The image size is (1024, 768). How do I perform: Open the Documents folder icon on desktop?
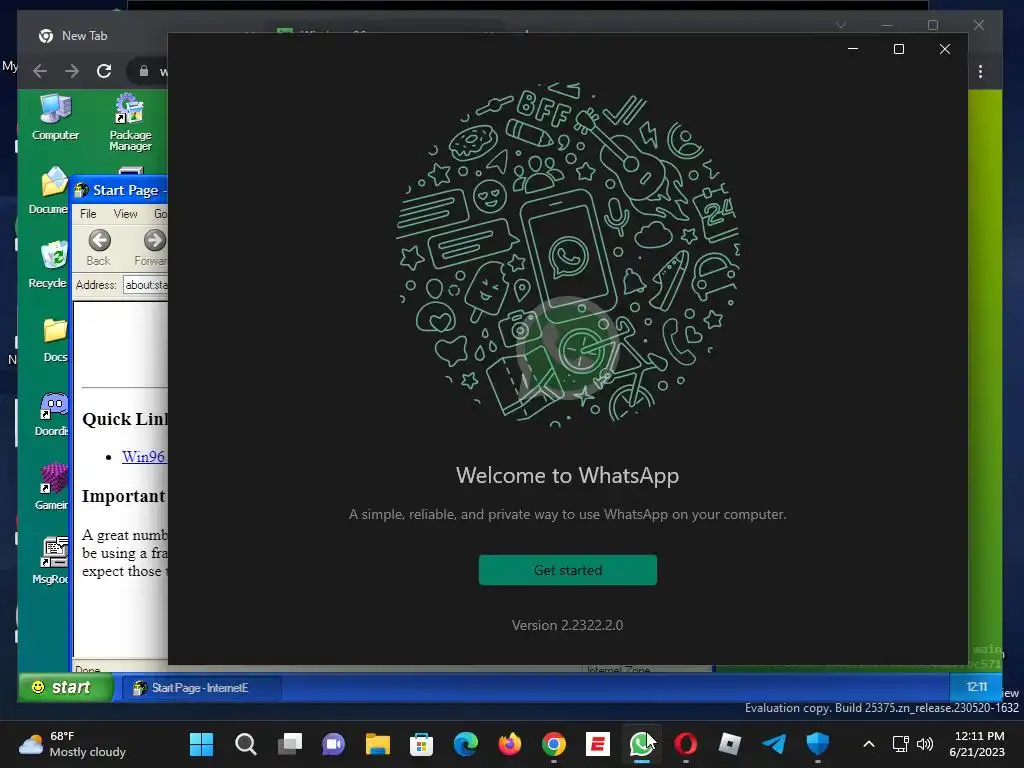click(48, 191)
